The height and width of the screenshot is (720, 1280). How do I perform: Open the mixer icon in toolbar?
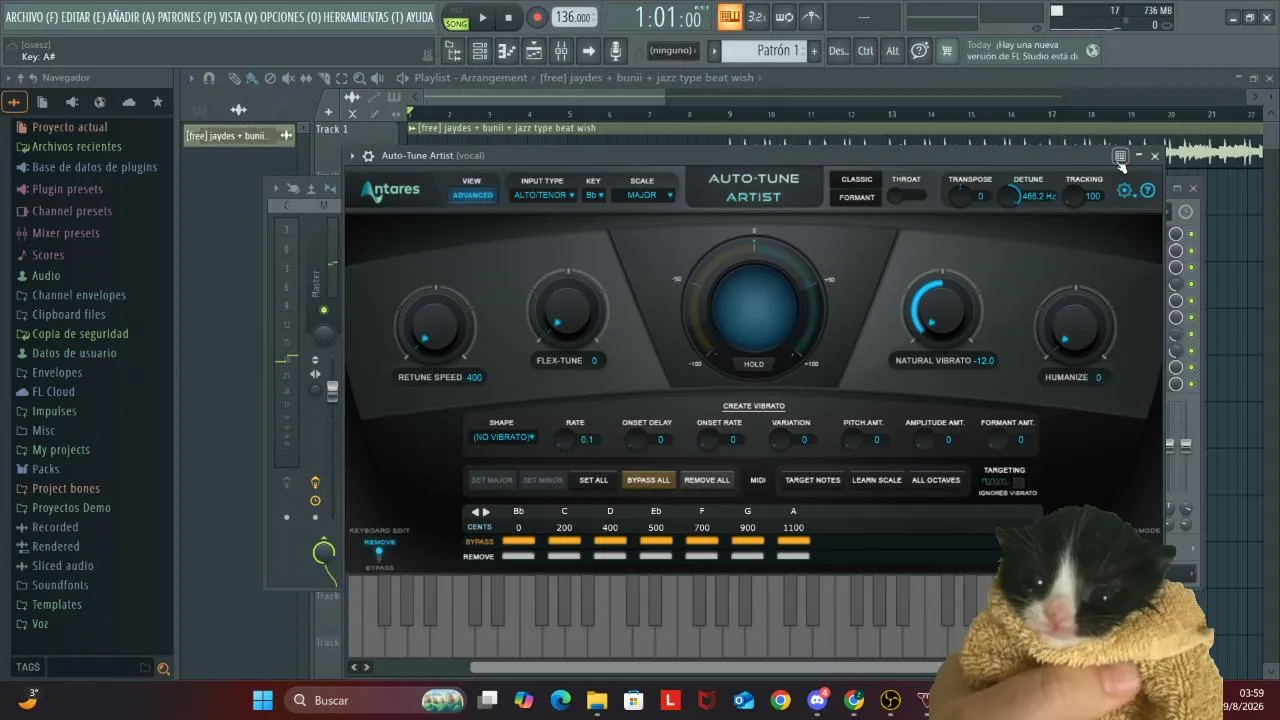tap(561, 51)
